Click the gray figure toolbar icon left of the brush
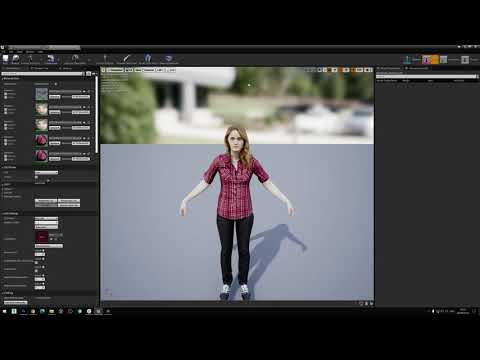Image resolution: width=480 pixels, height=360 pixels. 105,59
